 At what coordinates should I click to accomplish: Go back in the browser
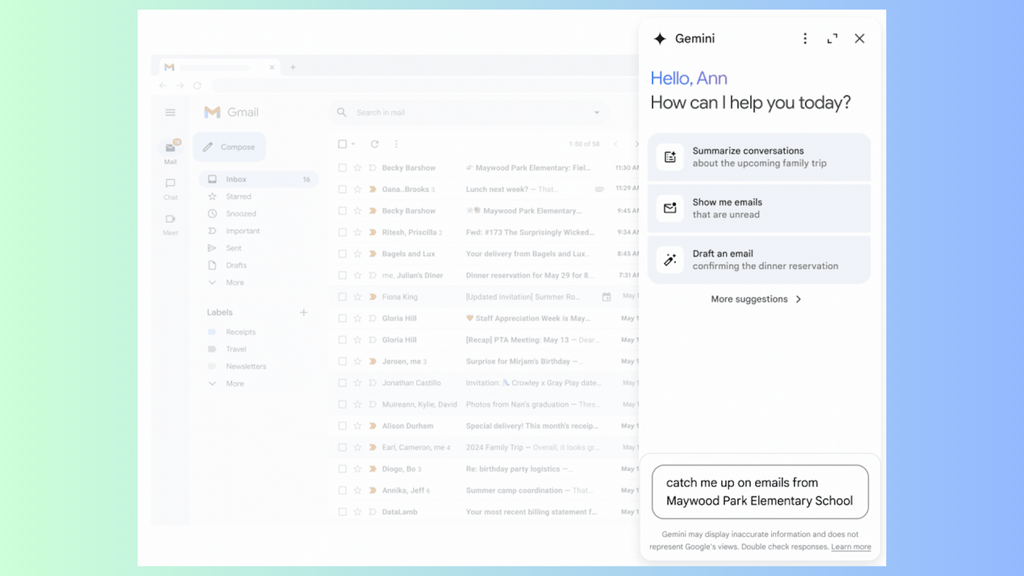[163, 86]
